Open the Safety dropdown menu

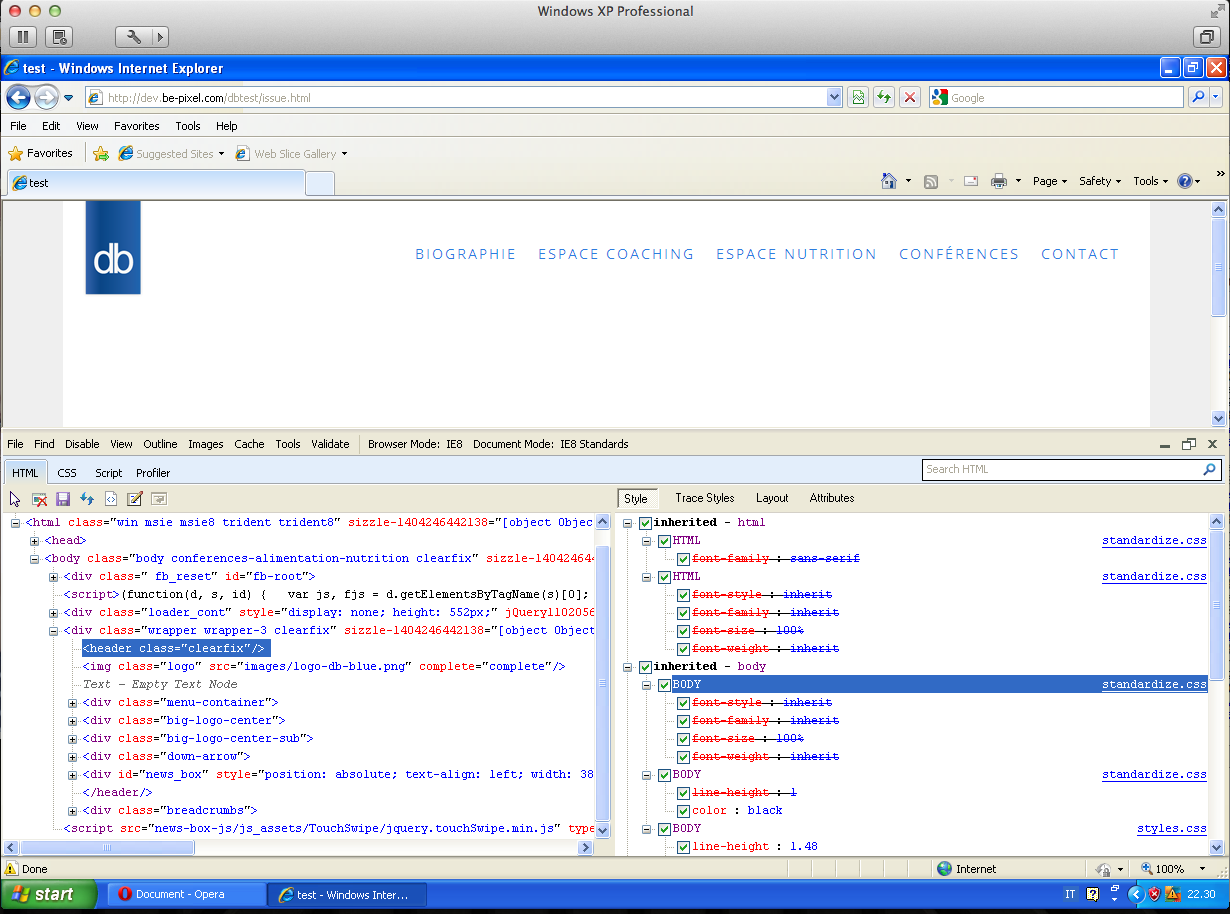(1099, 181)
